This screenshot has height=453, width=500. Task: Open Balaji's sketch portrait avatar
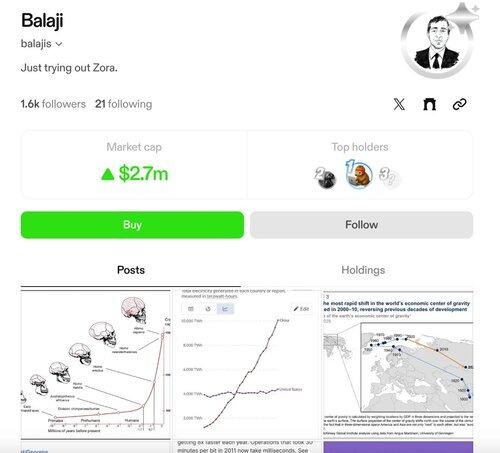pyautogui.click(x=437, y=44)
